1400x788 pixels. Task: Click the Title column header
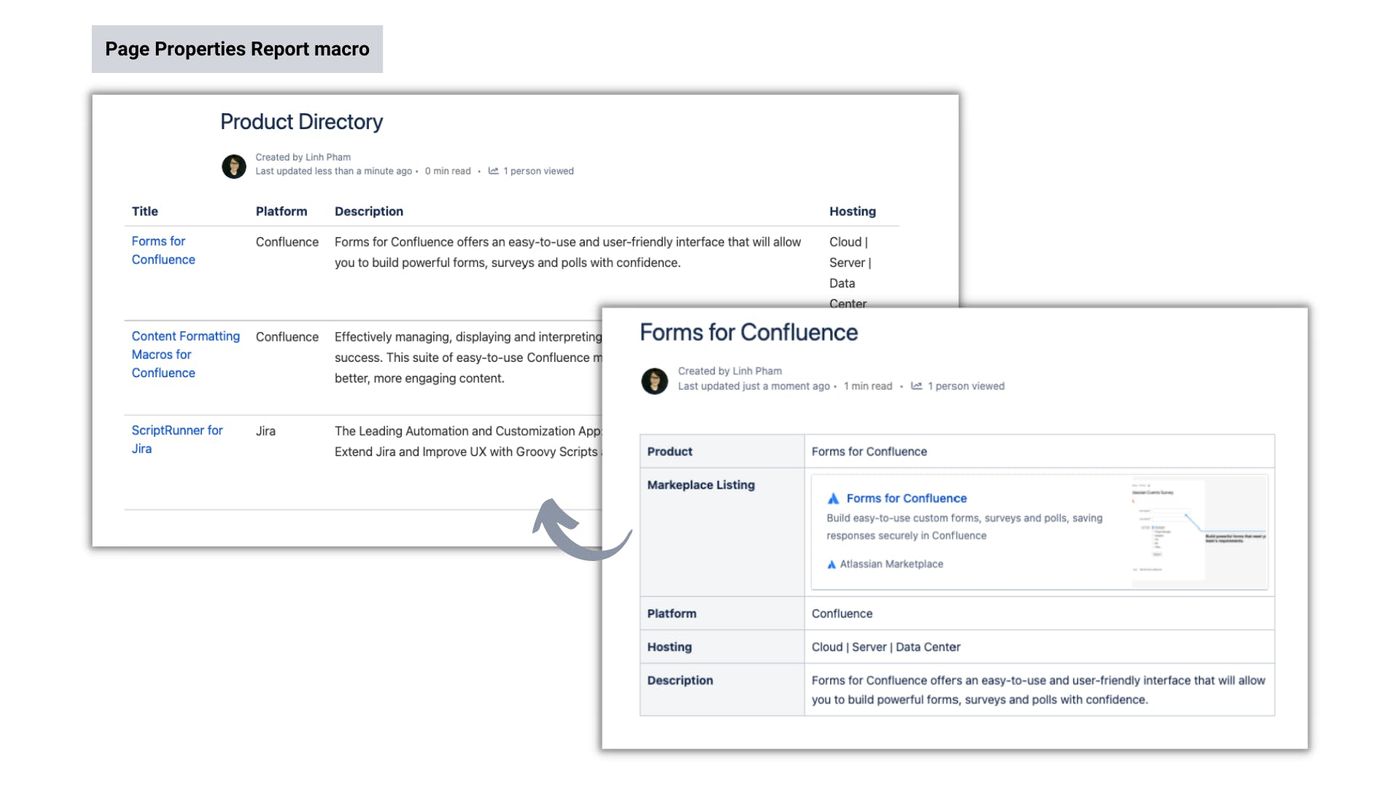point(144,211)
